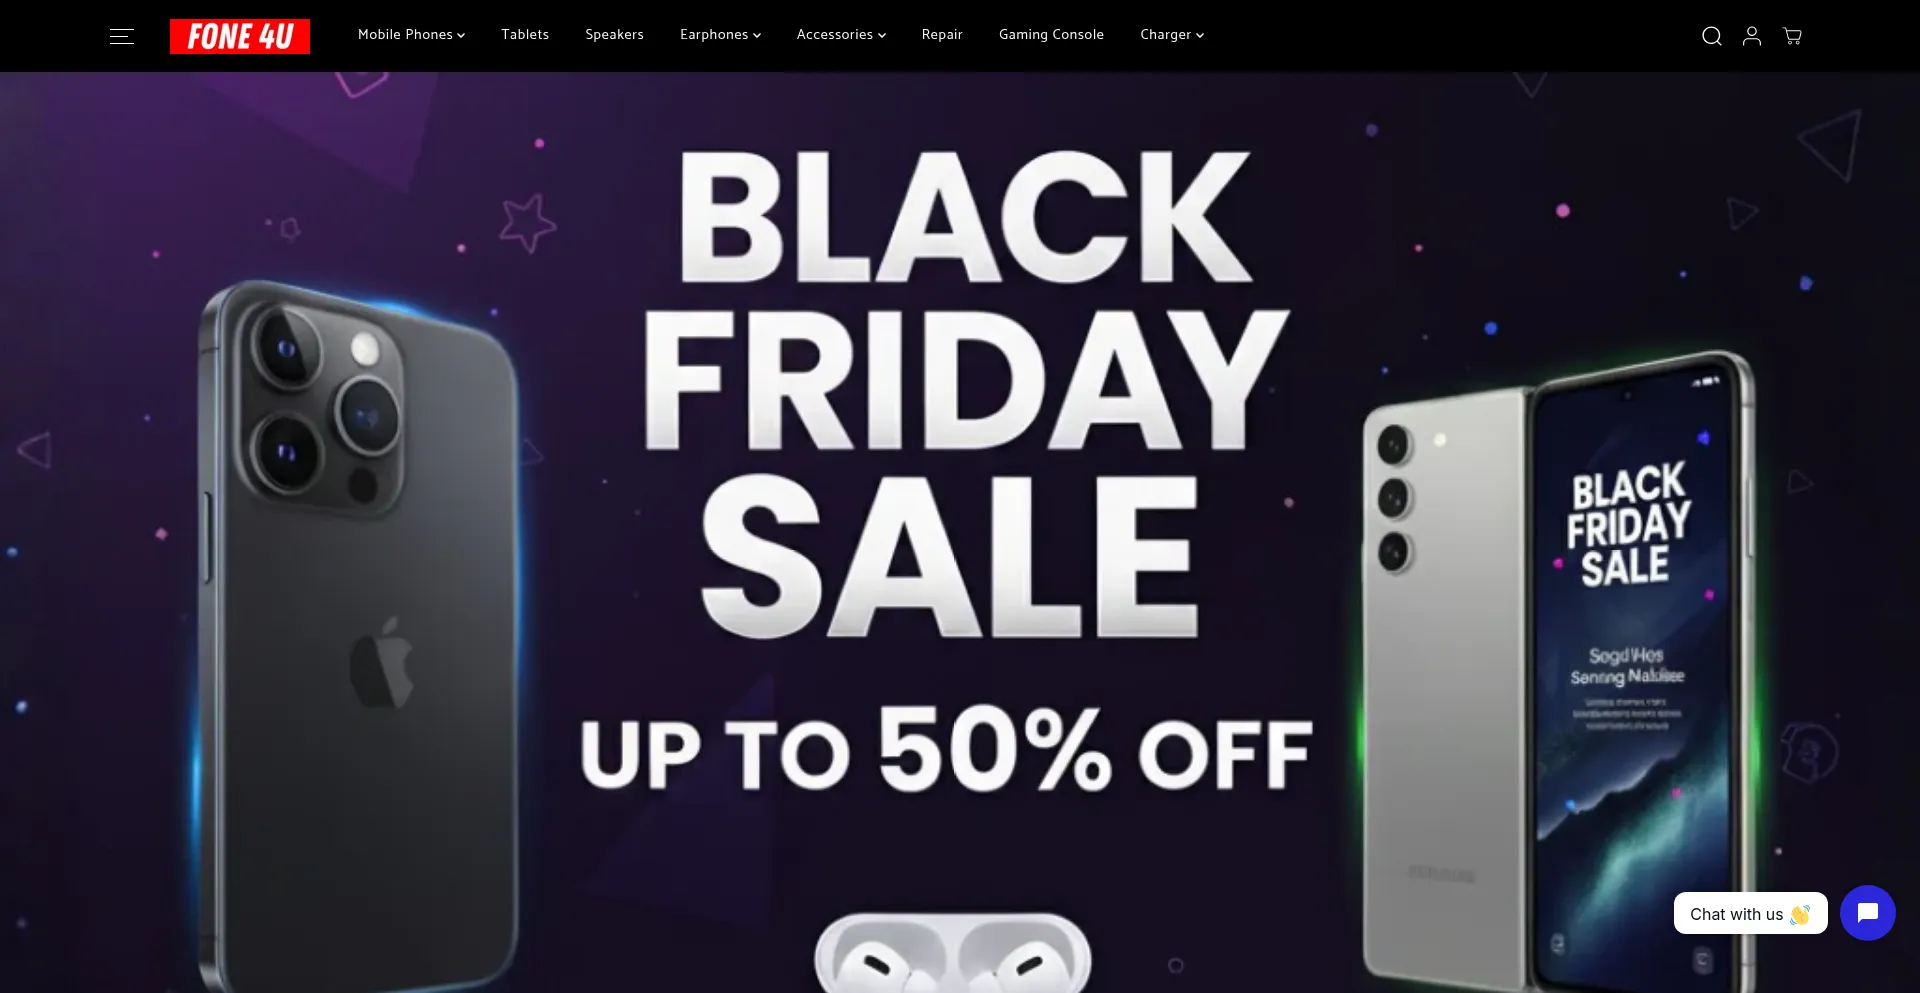
Task: Open the user account icon
Action: click(x=1752, y=36)
